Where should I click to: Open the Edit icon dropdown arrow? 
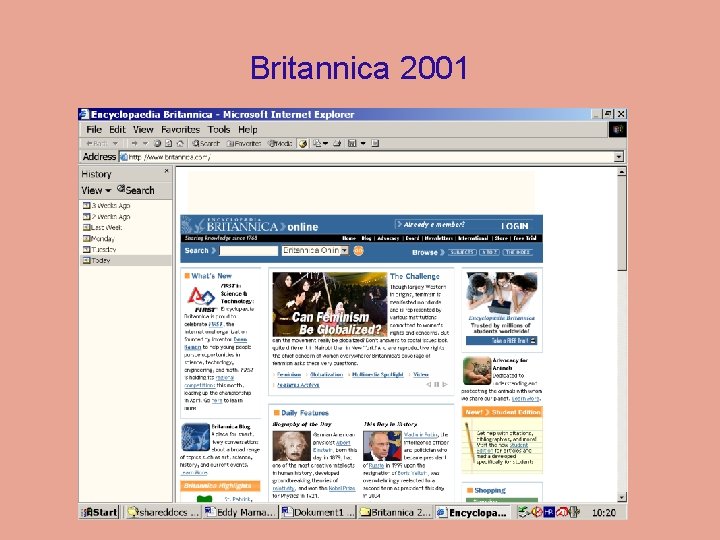point(363,143)
